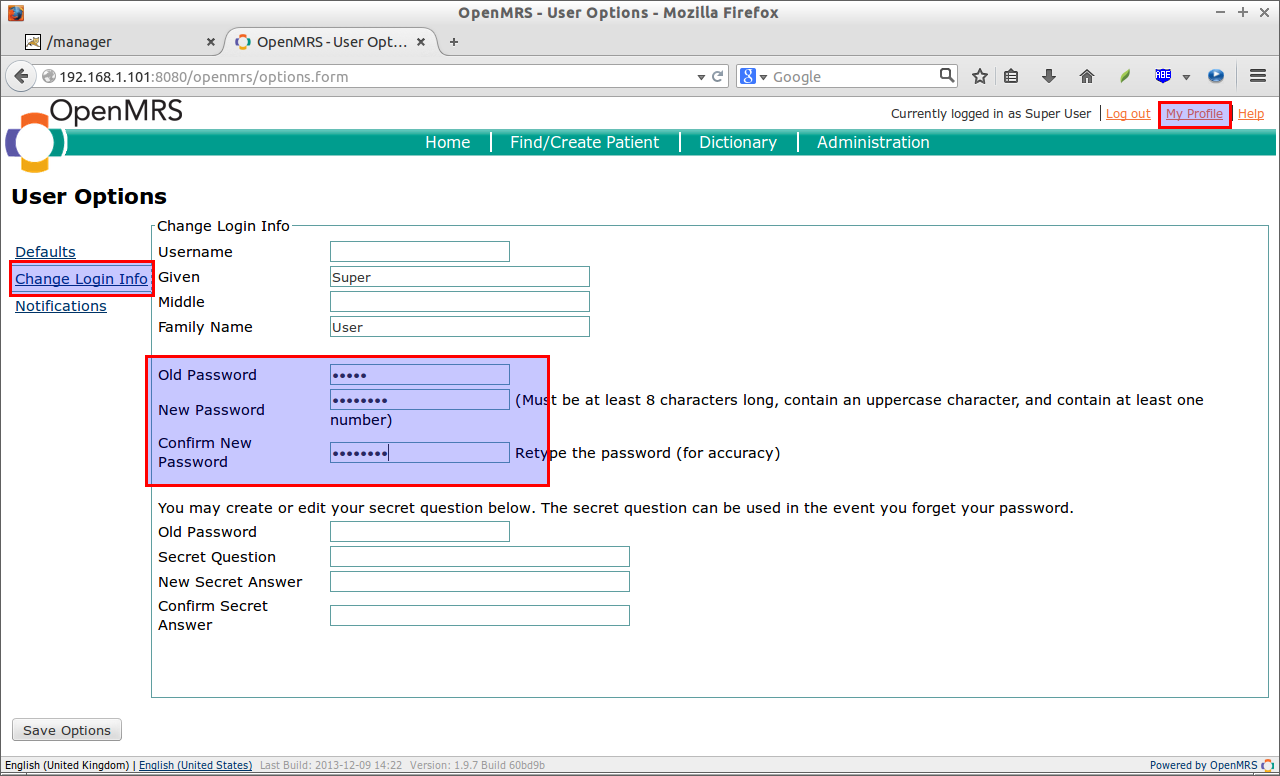This screenshot has width=1280, height=776.
Task: Select the OpenMRS - User Options tab
Action: [x=330, y=42]
